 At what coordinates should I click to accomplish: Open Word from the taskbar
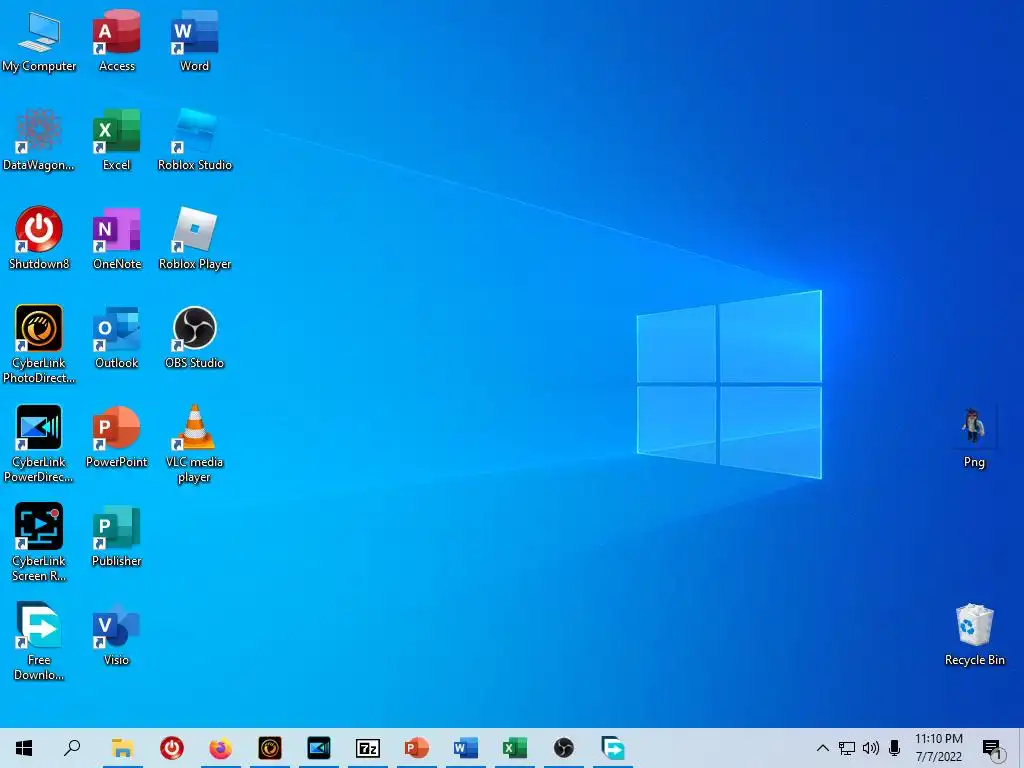(466, 748)
